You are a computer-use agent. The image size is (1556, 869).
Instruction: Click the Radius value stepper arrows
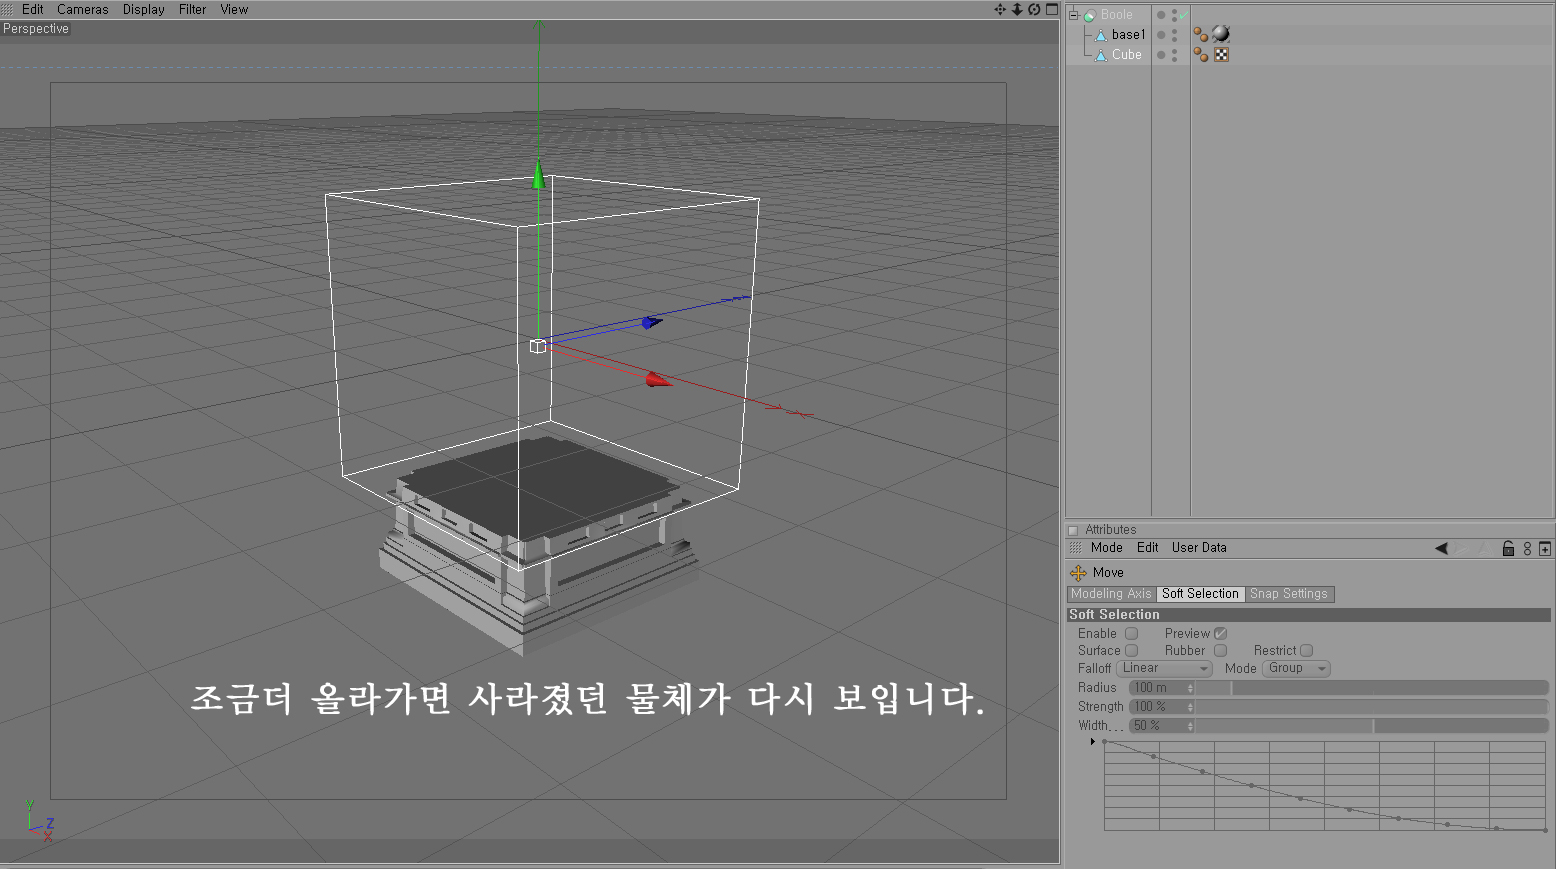[1190, 688]
